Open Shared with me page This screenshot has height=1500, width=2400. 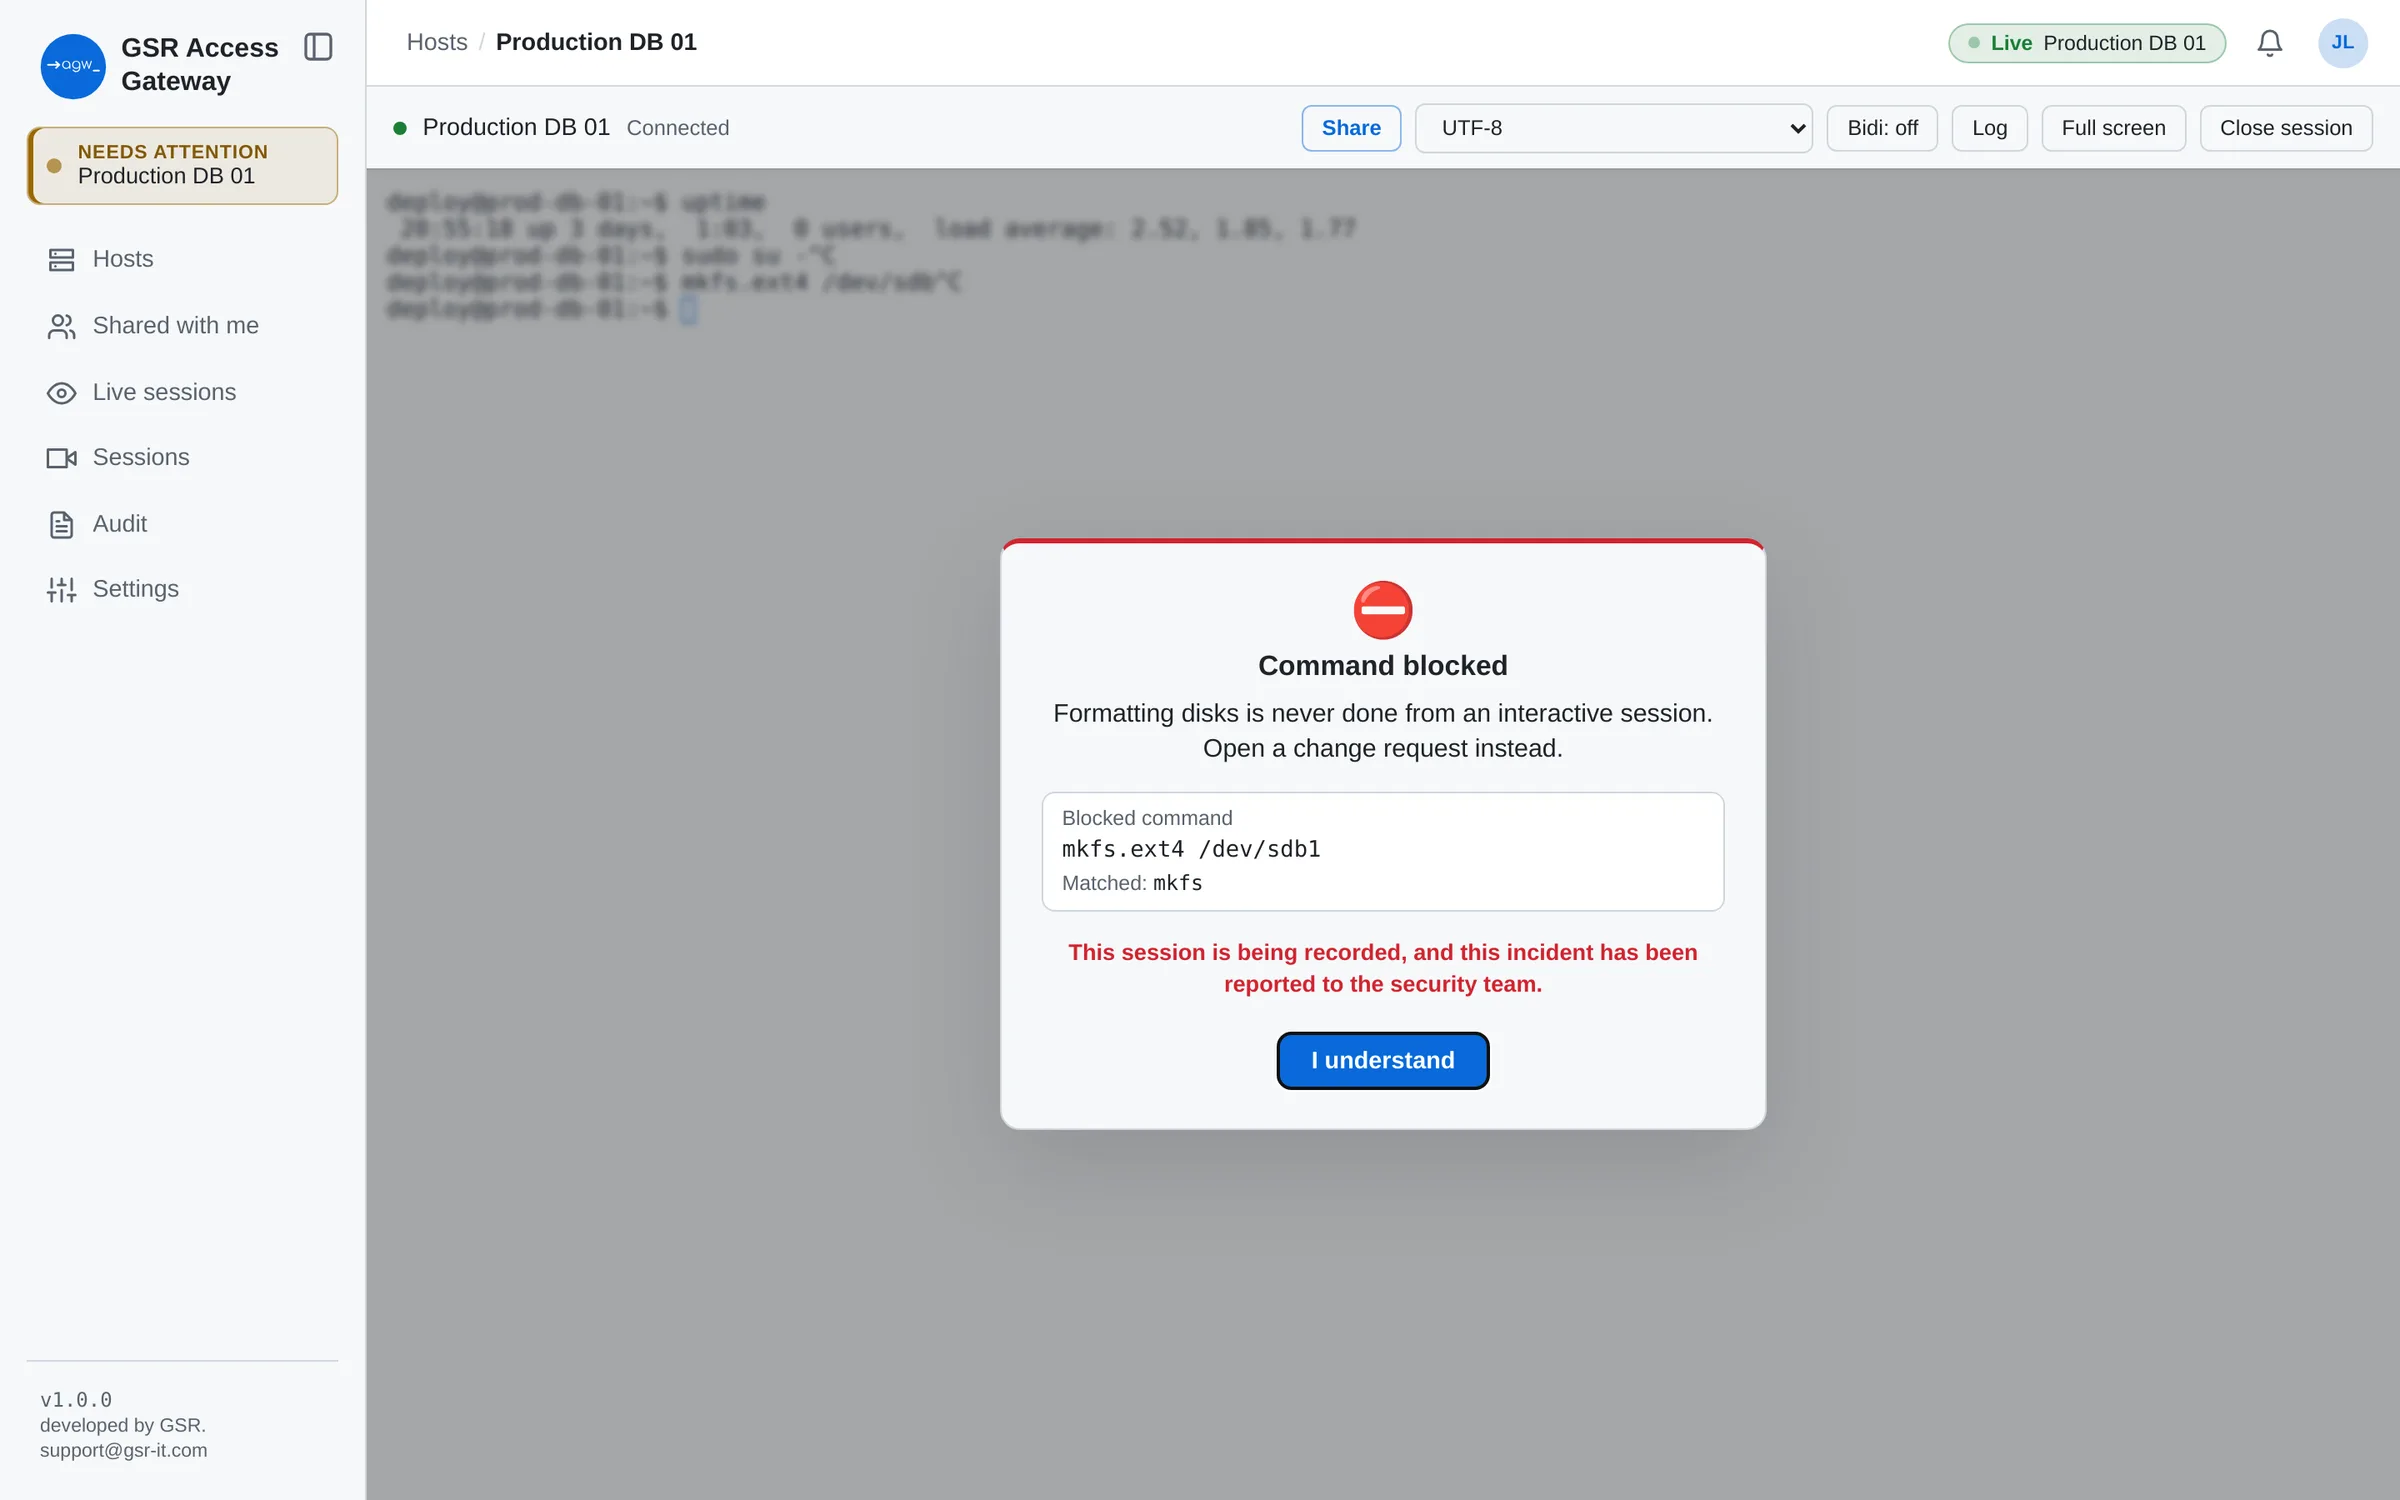coord(182,326)
